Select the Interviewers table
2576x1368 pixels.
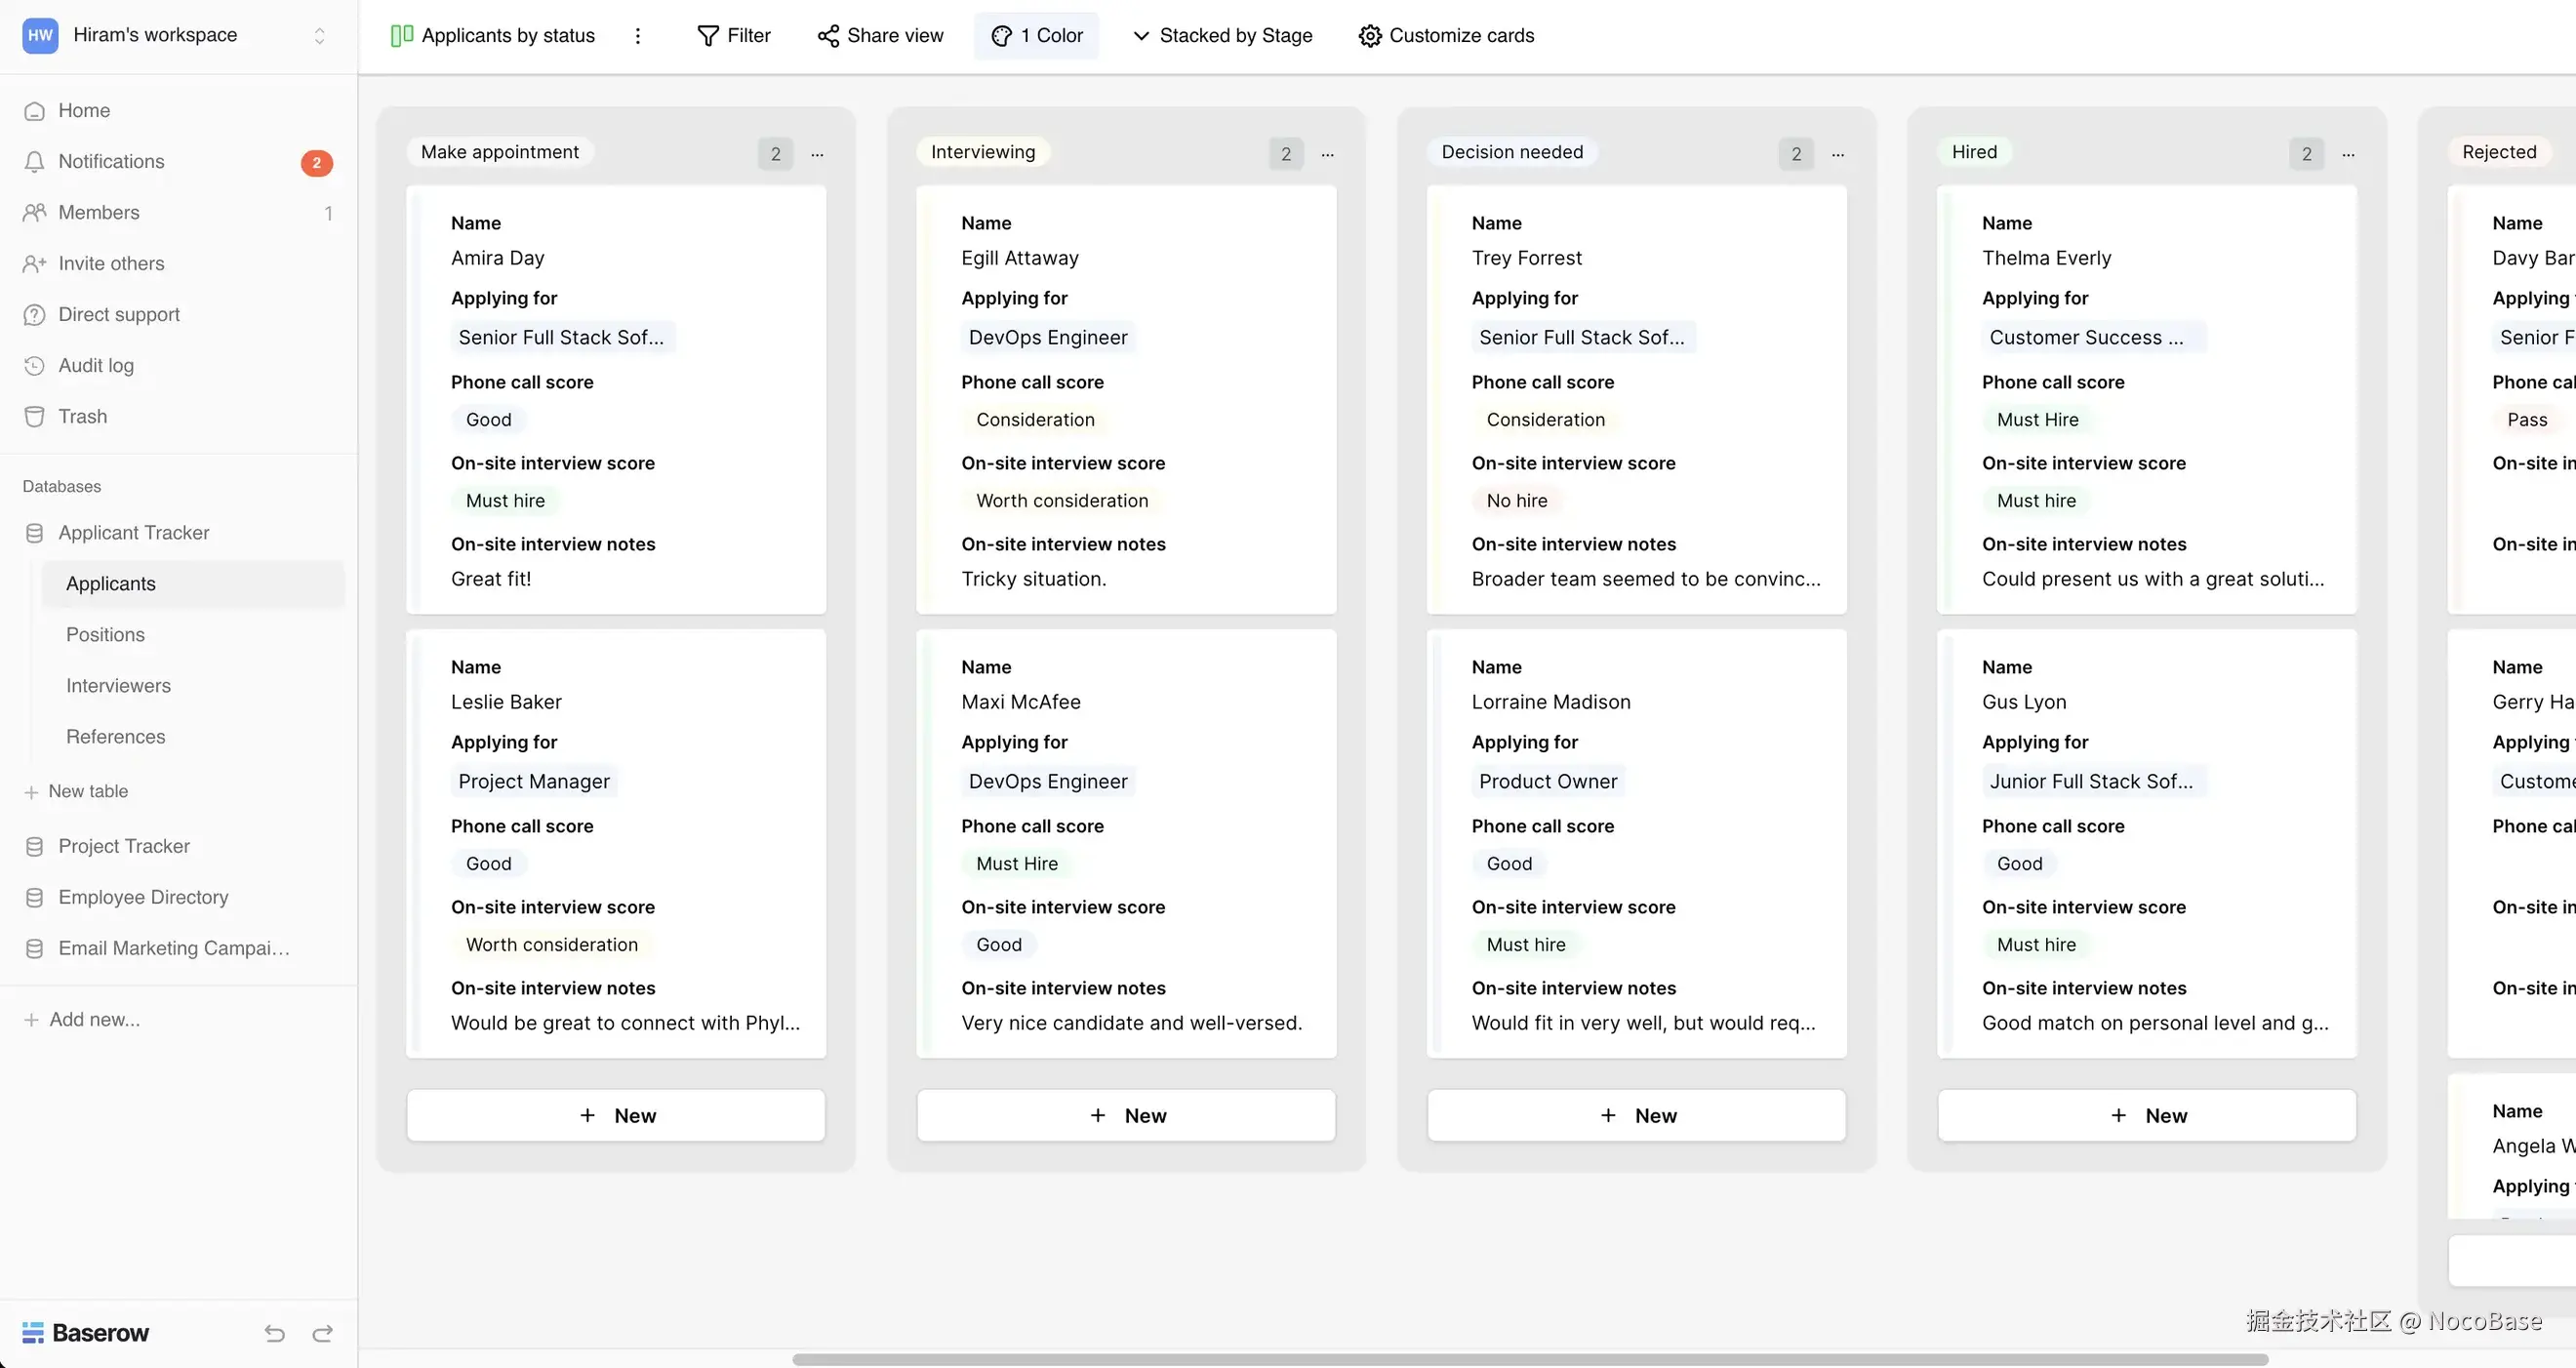click(x=118, y=685)
